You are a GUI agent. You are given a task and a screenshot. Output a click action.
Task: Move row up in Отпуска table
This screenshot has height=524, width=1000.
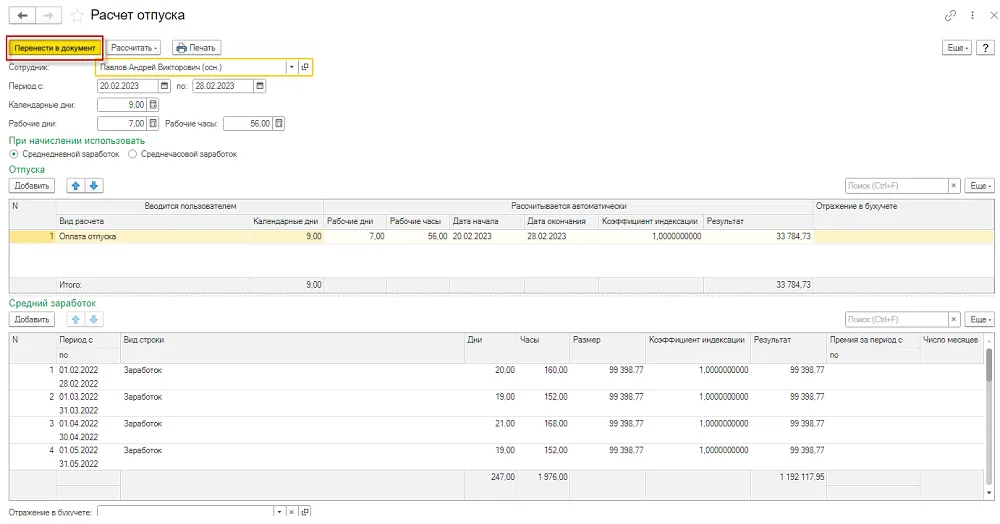coord(75,186)
